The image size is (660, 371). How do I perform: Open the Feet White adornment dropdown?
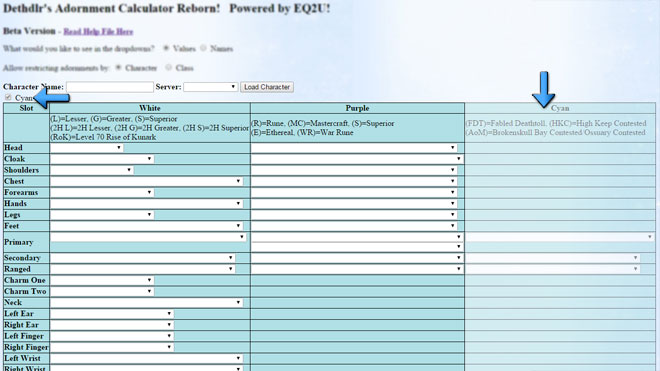tap(146, 226)
